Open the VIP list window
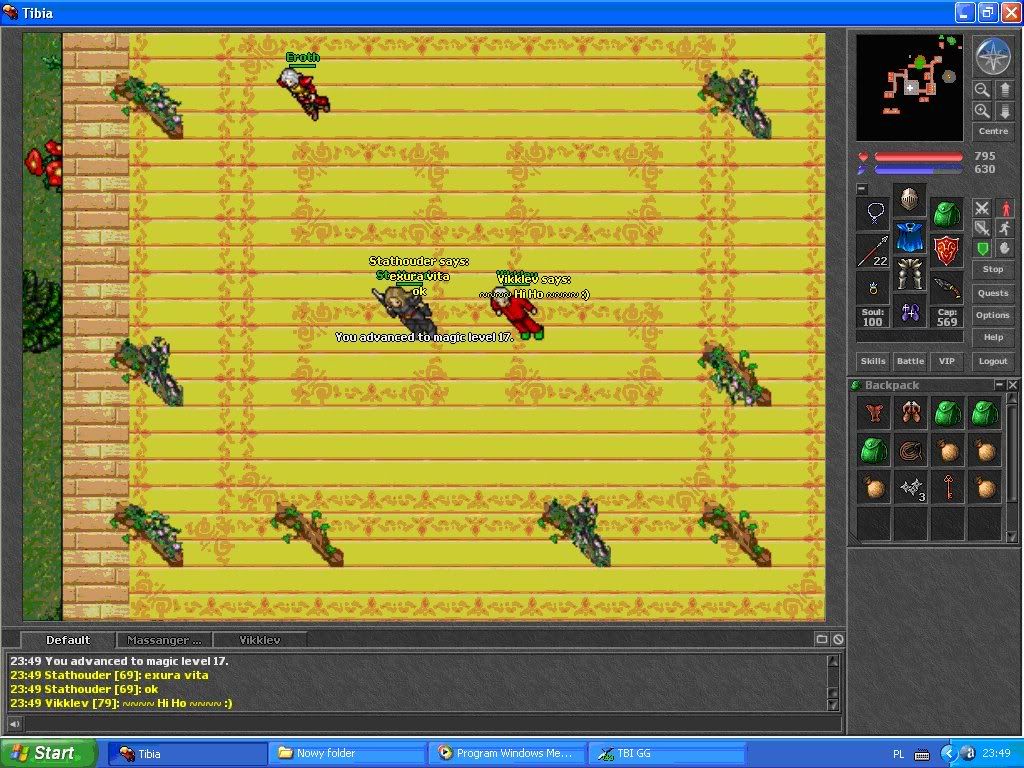 click(x=947, y=361)
